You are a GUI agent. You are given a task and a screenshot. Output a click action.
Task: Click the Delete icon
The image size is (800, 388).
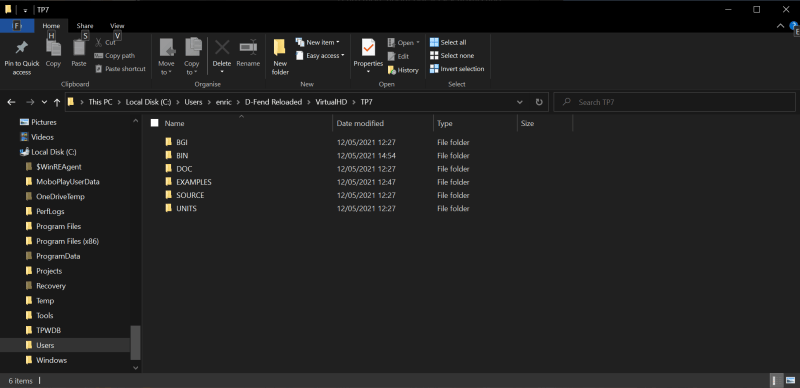pos(222,49)
